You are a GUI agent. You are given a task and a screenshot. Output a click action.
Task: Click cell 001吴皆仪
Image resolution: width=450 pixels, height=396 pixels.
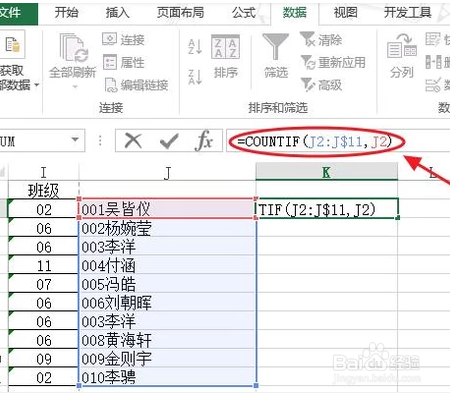coord(167,209)
